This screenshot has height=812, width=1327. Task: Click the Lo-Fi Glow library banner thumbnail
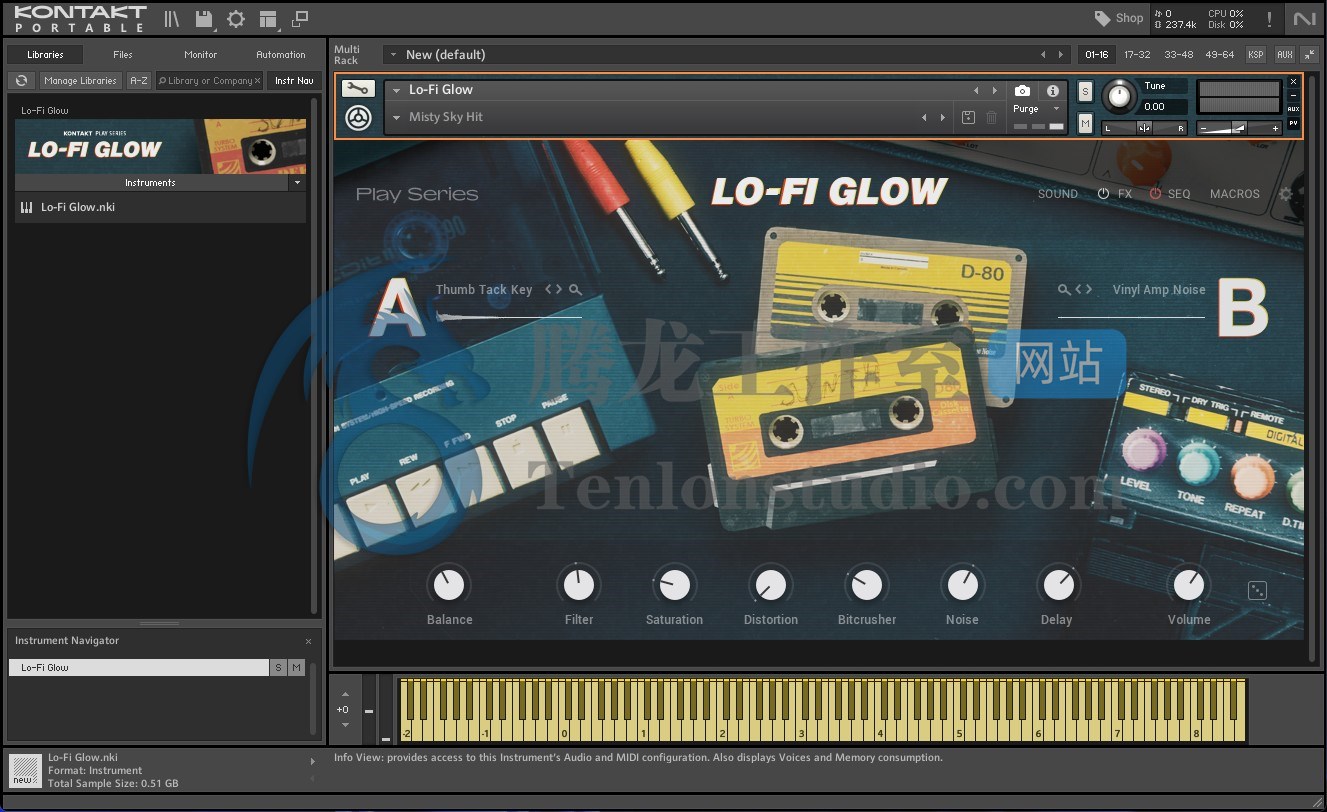coord(160,147)
